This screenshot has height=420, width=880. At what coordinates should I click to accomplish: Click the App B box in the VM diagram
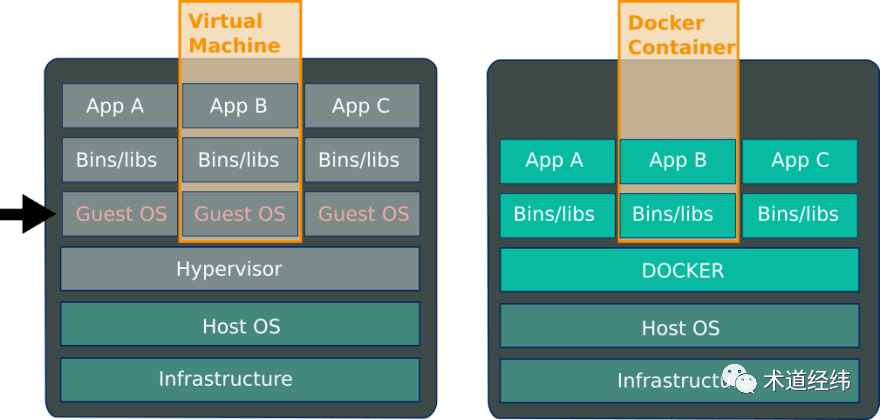(240, 106)
